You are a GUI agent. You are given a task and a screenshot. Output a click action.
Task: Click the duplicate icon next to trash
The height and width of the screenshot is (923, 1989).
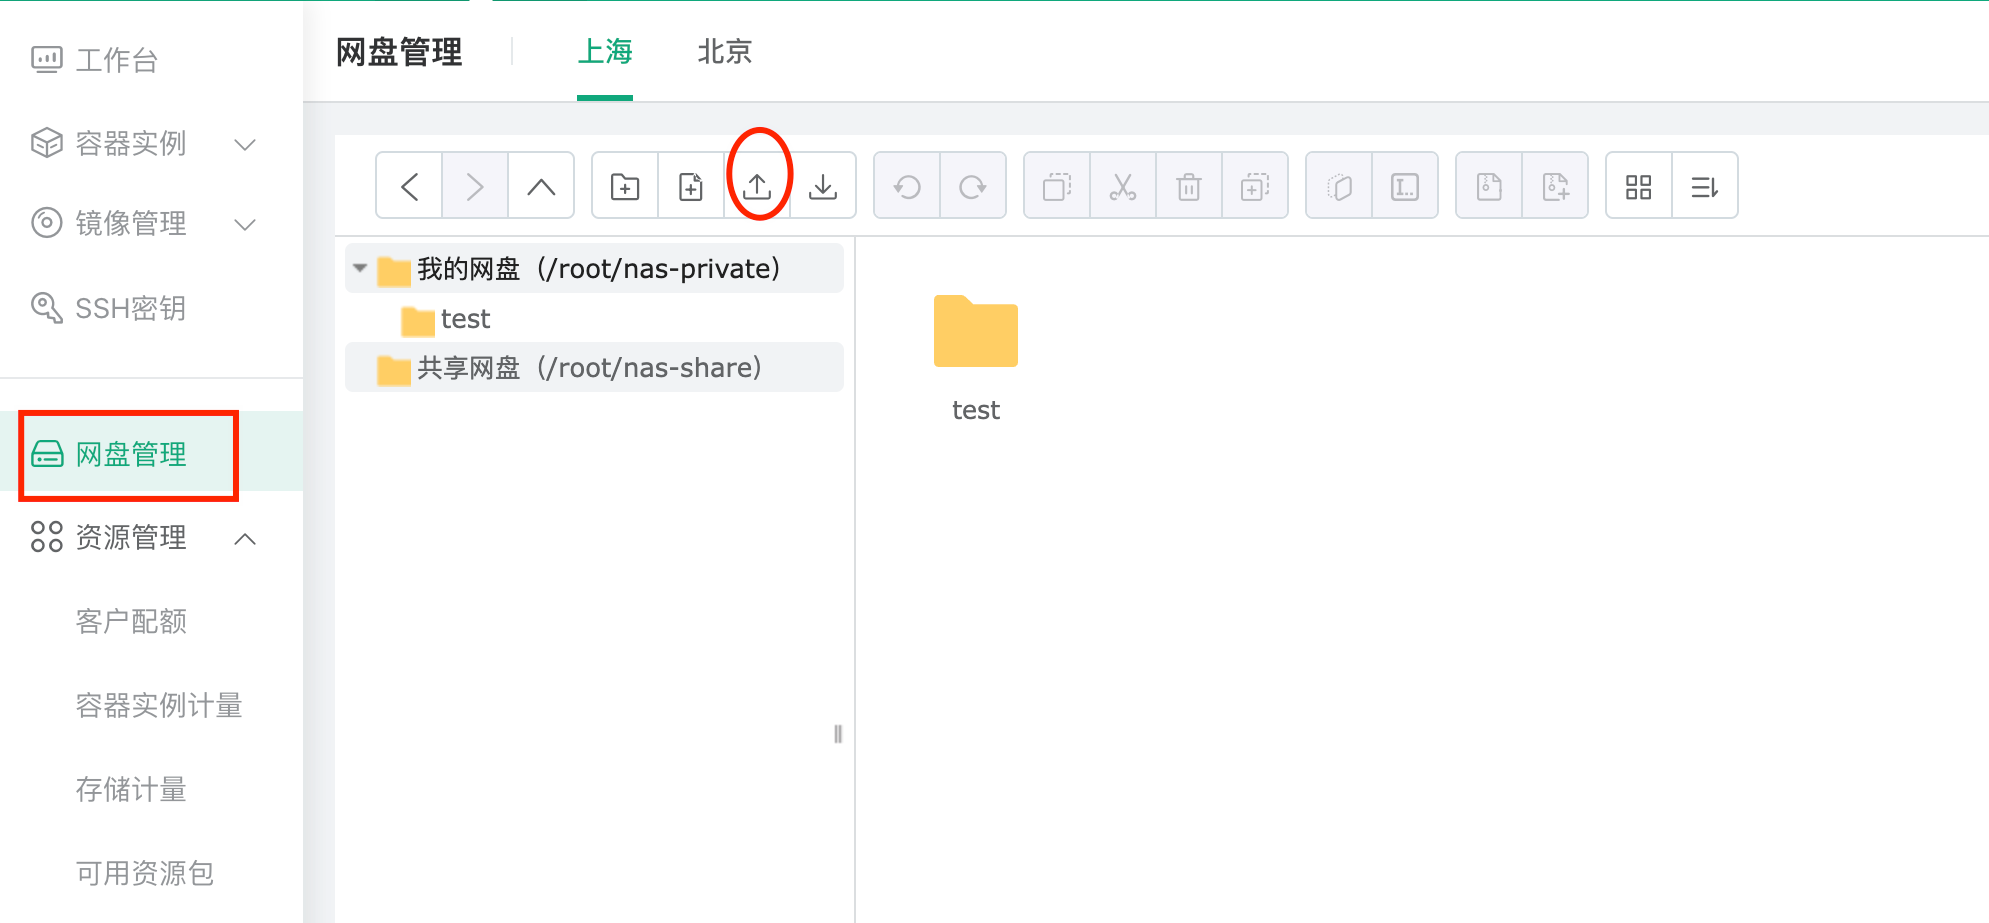(x=1255, y=186)
